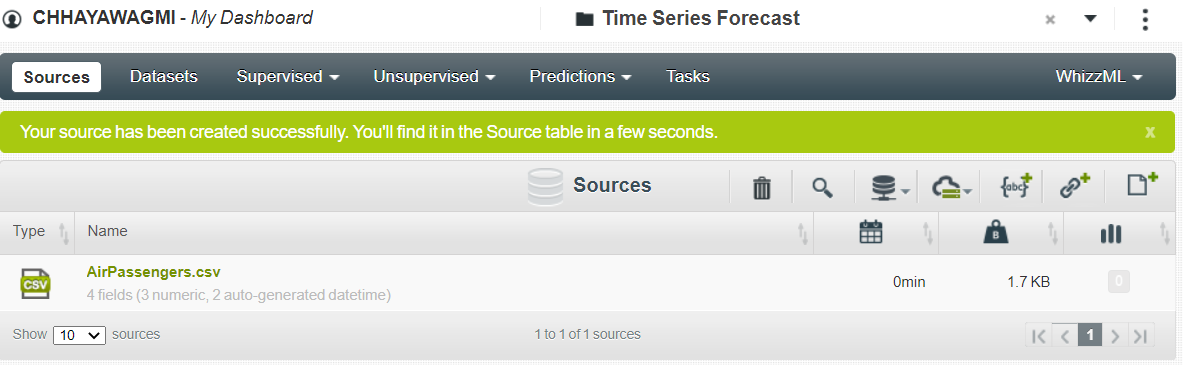Screen dimensions: 1183x365
Task: Click the new file upload icon
Action: [1142, 184]
